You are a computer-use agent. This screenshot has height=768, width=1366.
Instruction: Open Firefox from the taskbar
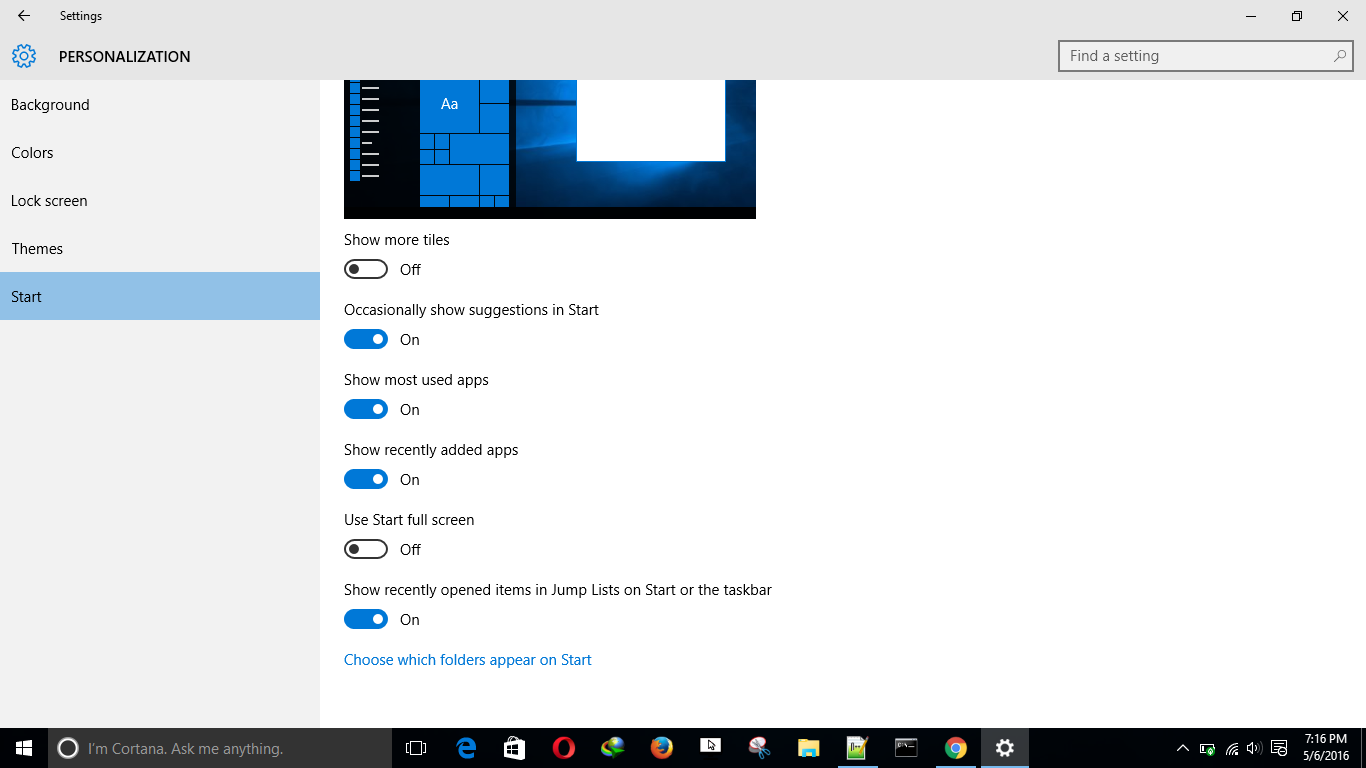pos(661,748)
